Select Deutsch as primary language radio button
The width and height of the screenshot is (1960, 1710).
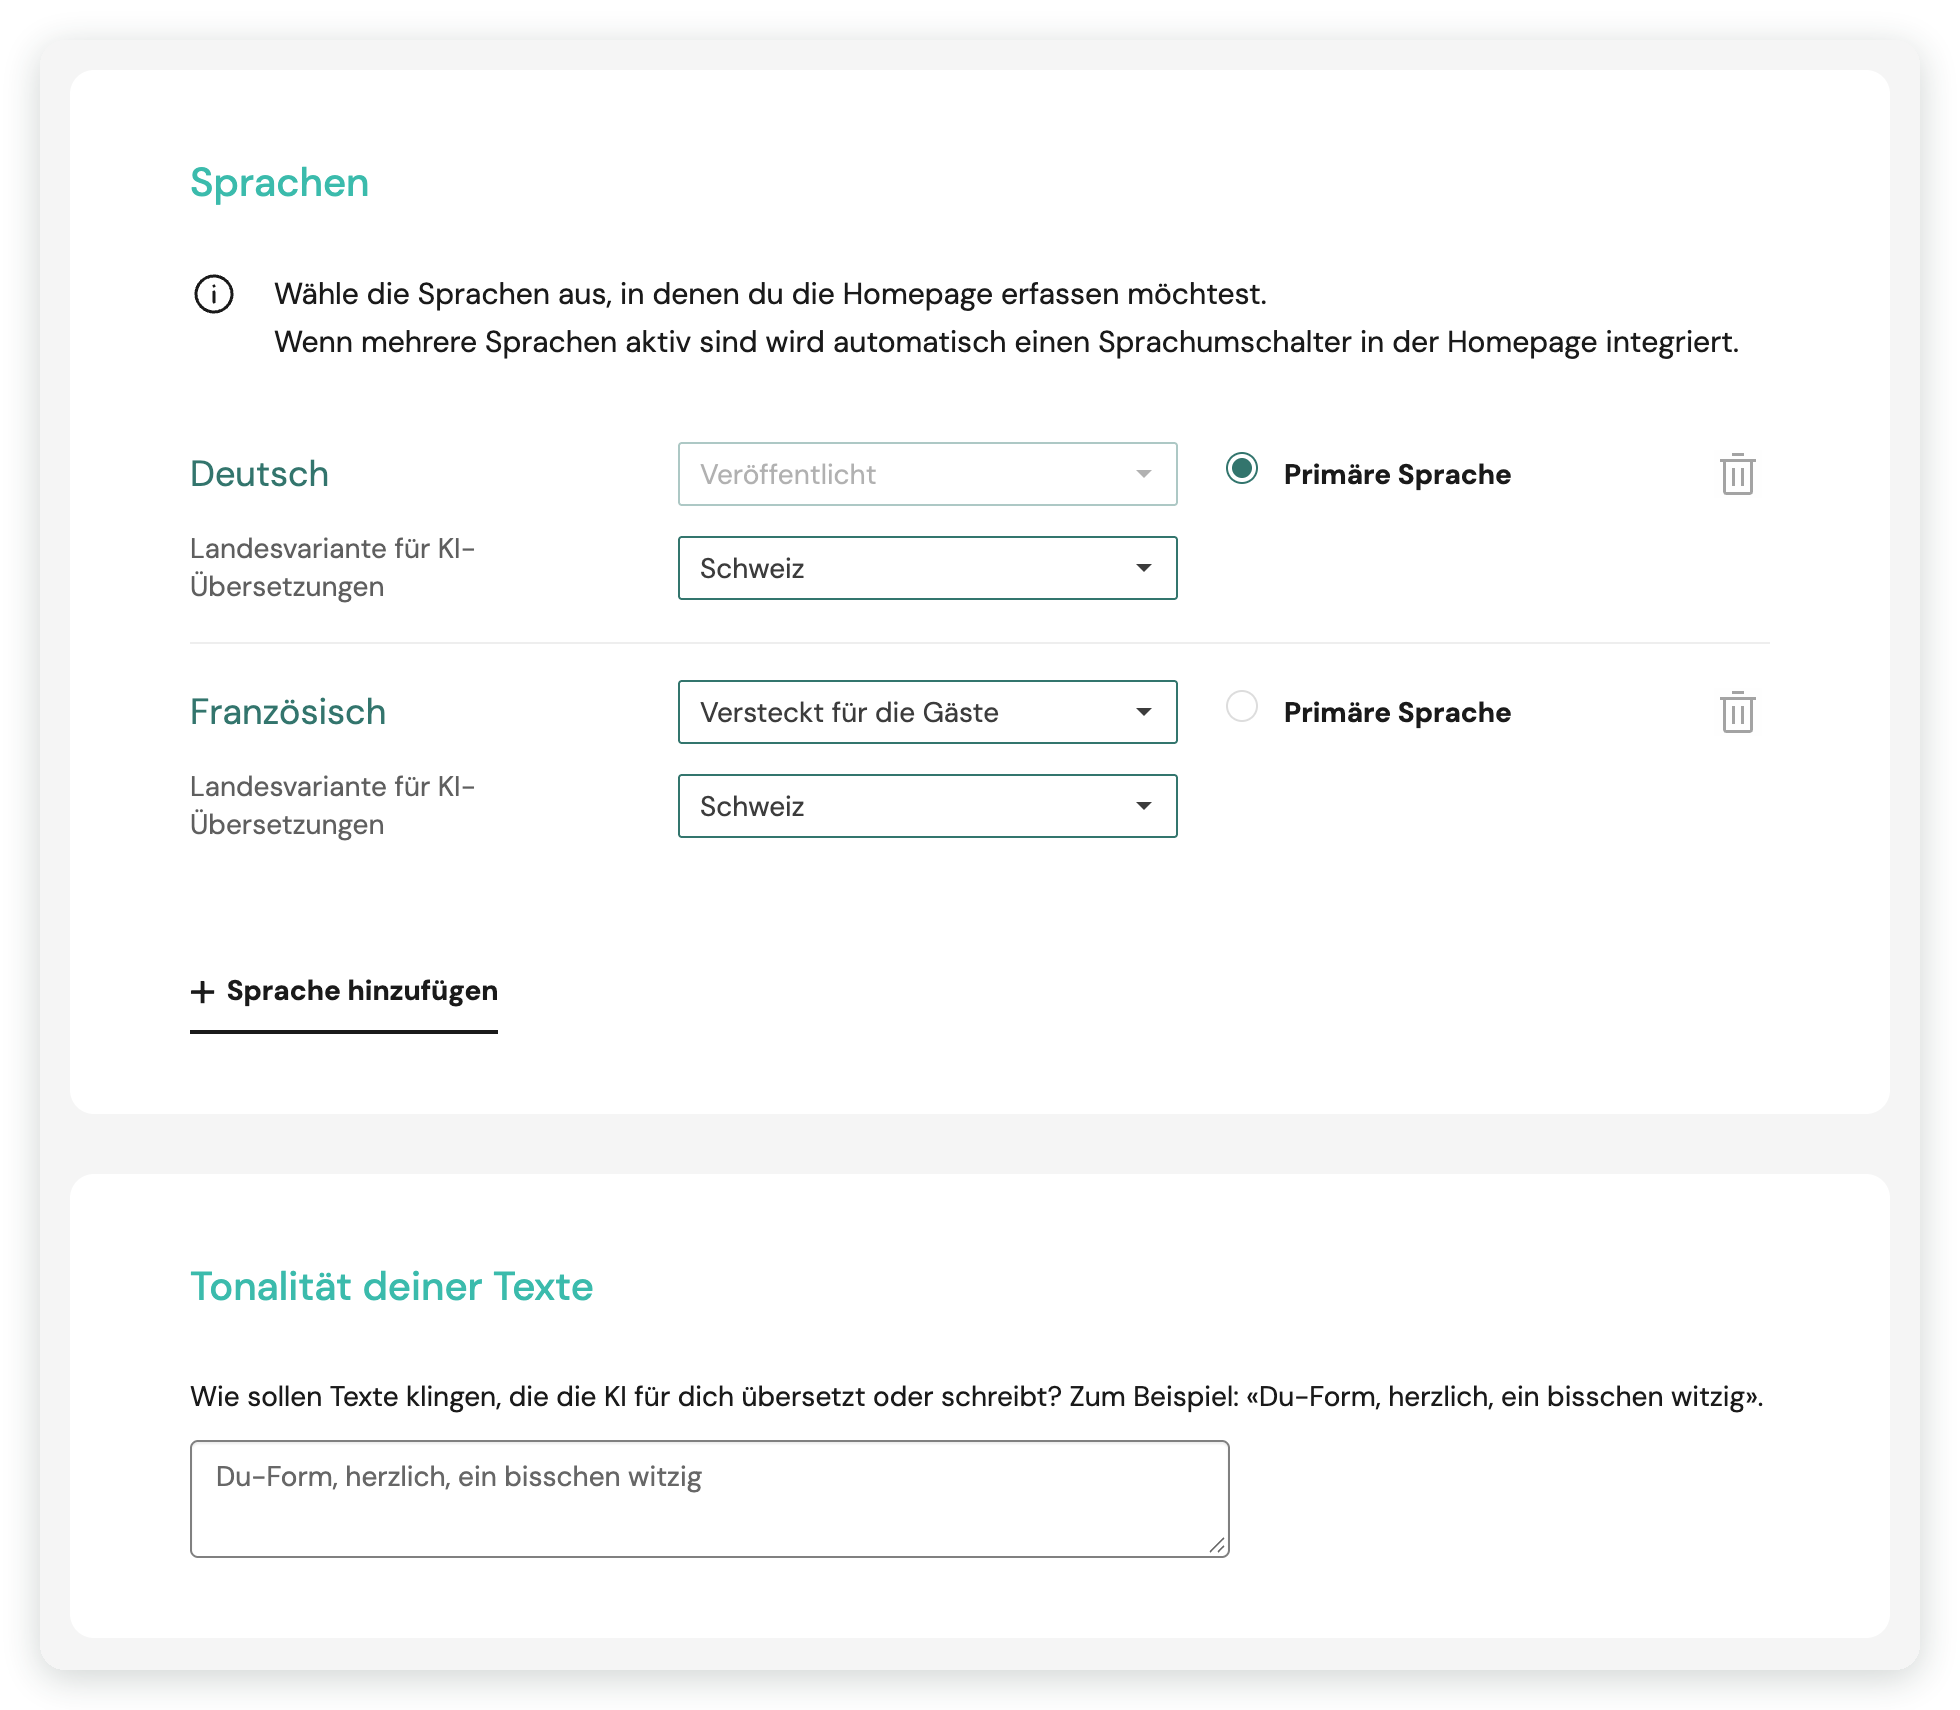1242,468
